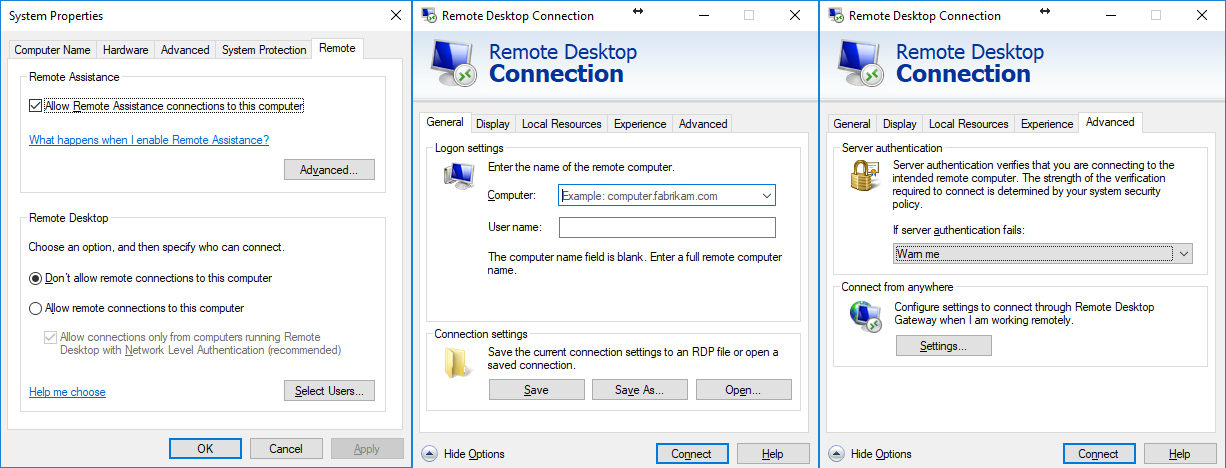This screenshot has width=1226, height=468.
Task: Click Save As... button
Action: pos(639,390)
